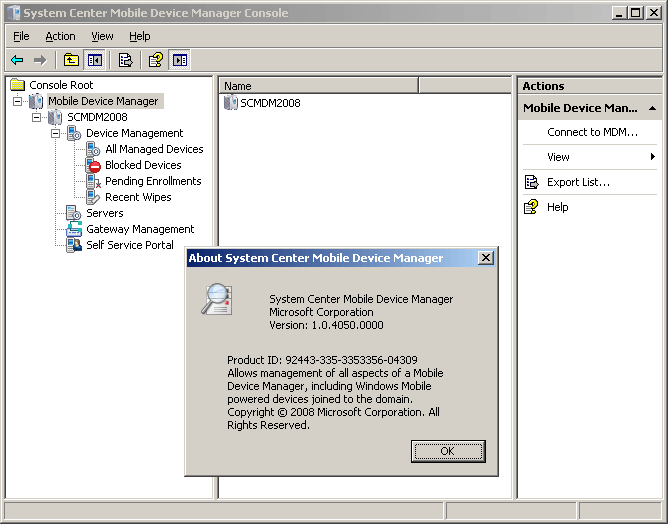668x524 pixels.
Task: Toggle the Show/Hide Console Tree toolbar icon
Action: tap(94, 60)
